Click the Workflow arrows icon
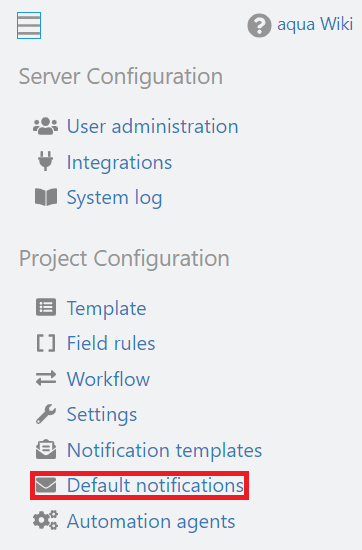Image resolution: width=362 pixels, height=550 pixels. 46,378
